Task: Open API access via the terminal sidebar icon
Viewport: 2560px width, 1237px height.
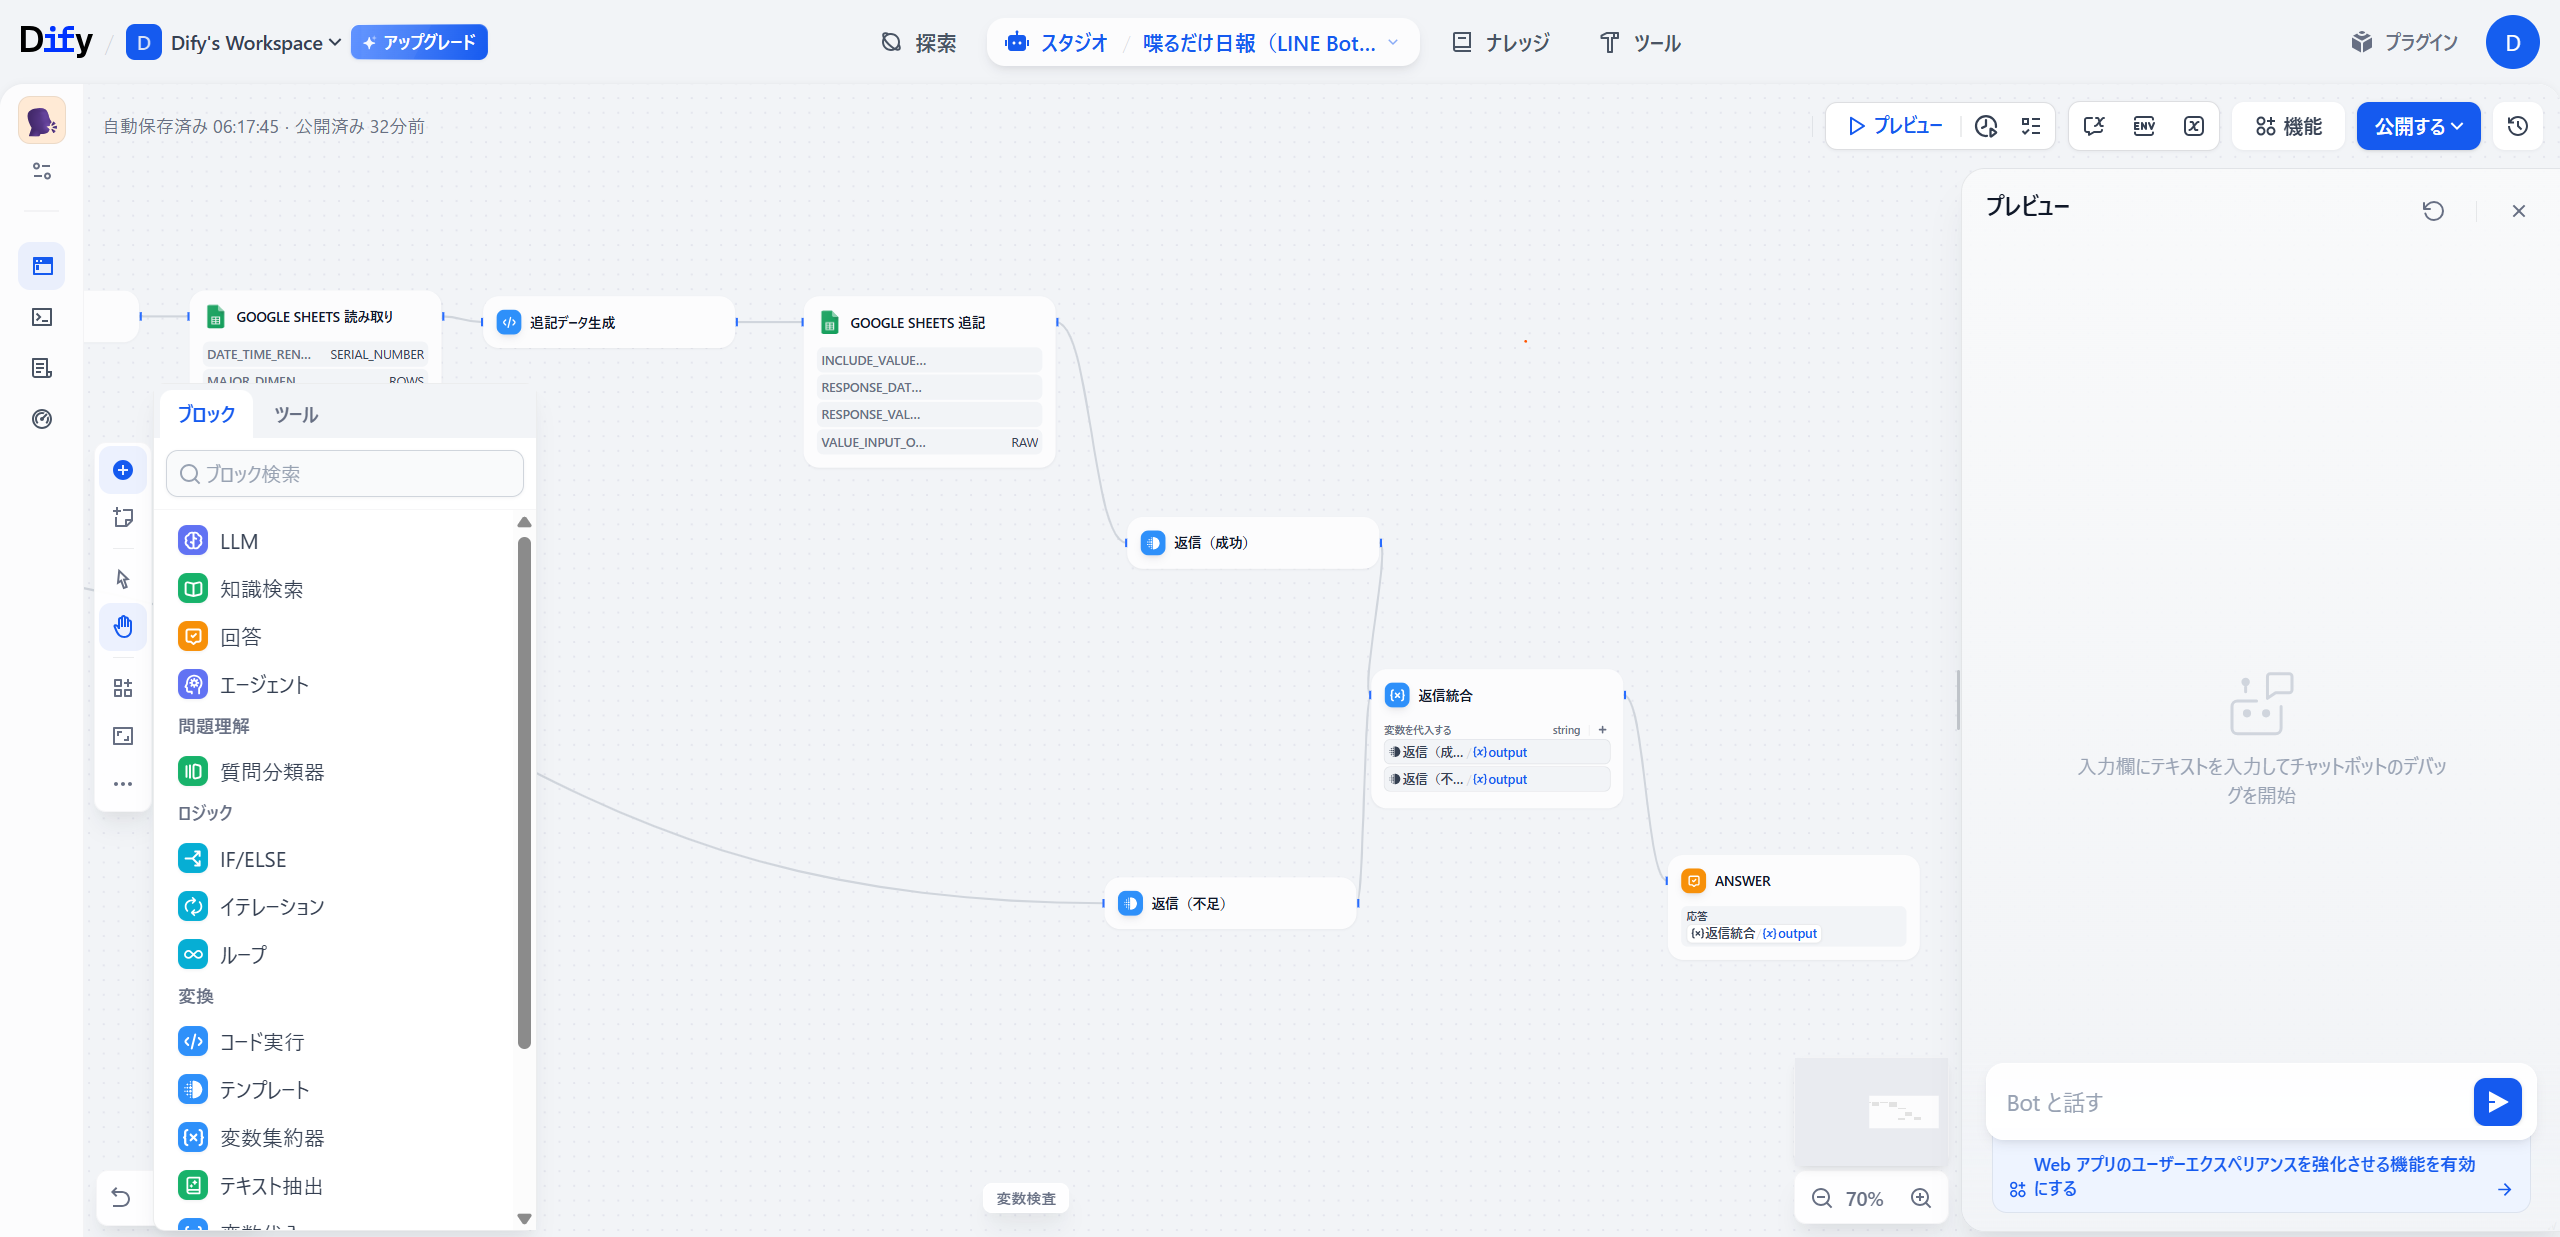Action: [x=42, y=317]
